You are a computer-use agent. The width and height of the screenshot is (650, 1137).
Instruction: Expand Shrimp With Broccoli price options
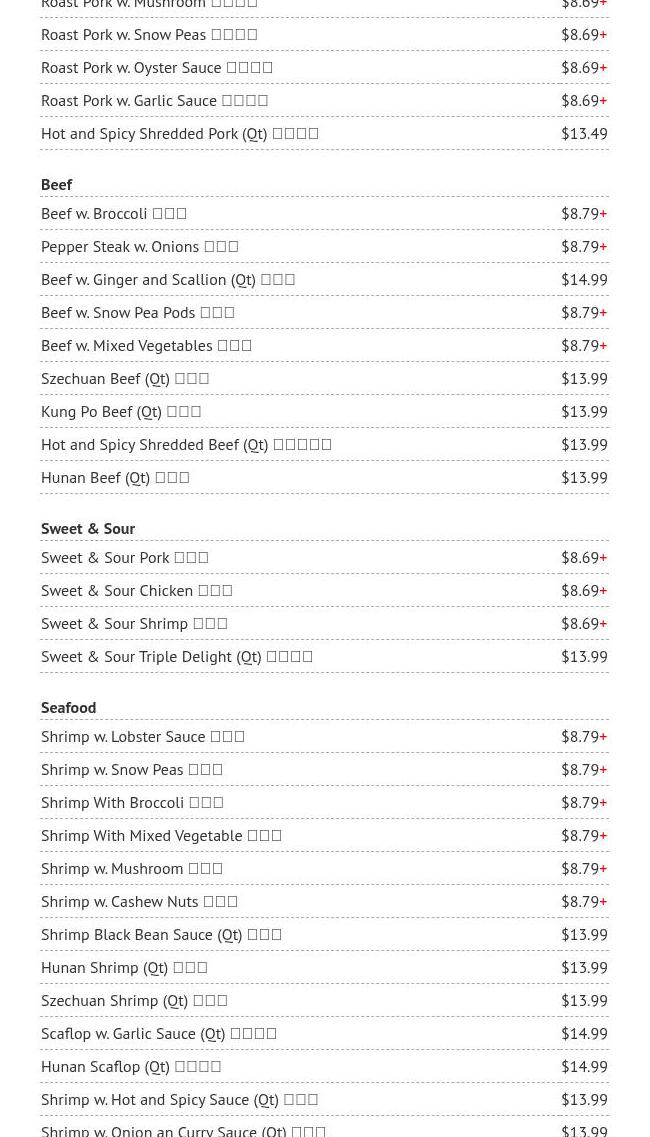click(x=603, y=802)
